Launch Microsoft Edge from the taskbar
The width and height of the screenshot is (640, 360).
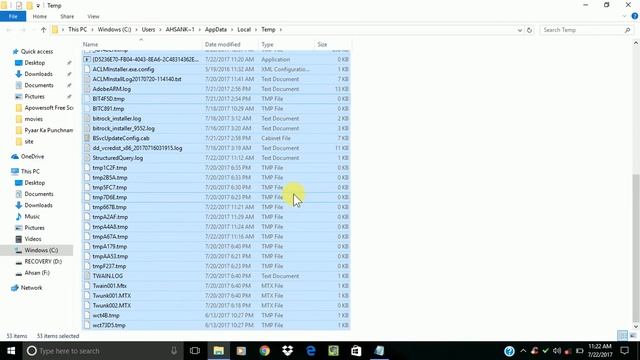[311, 351]
